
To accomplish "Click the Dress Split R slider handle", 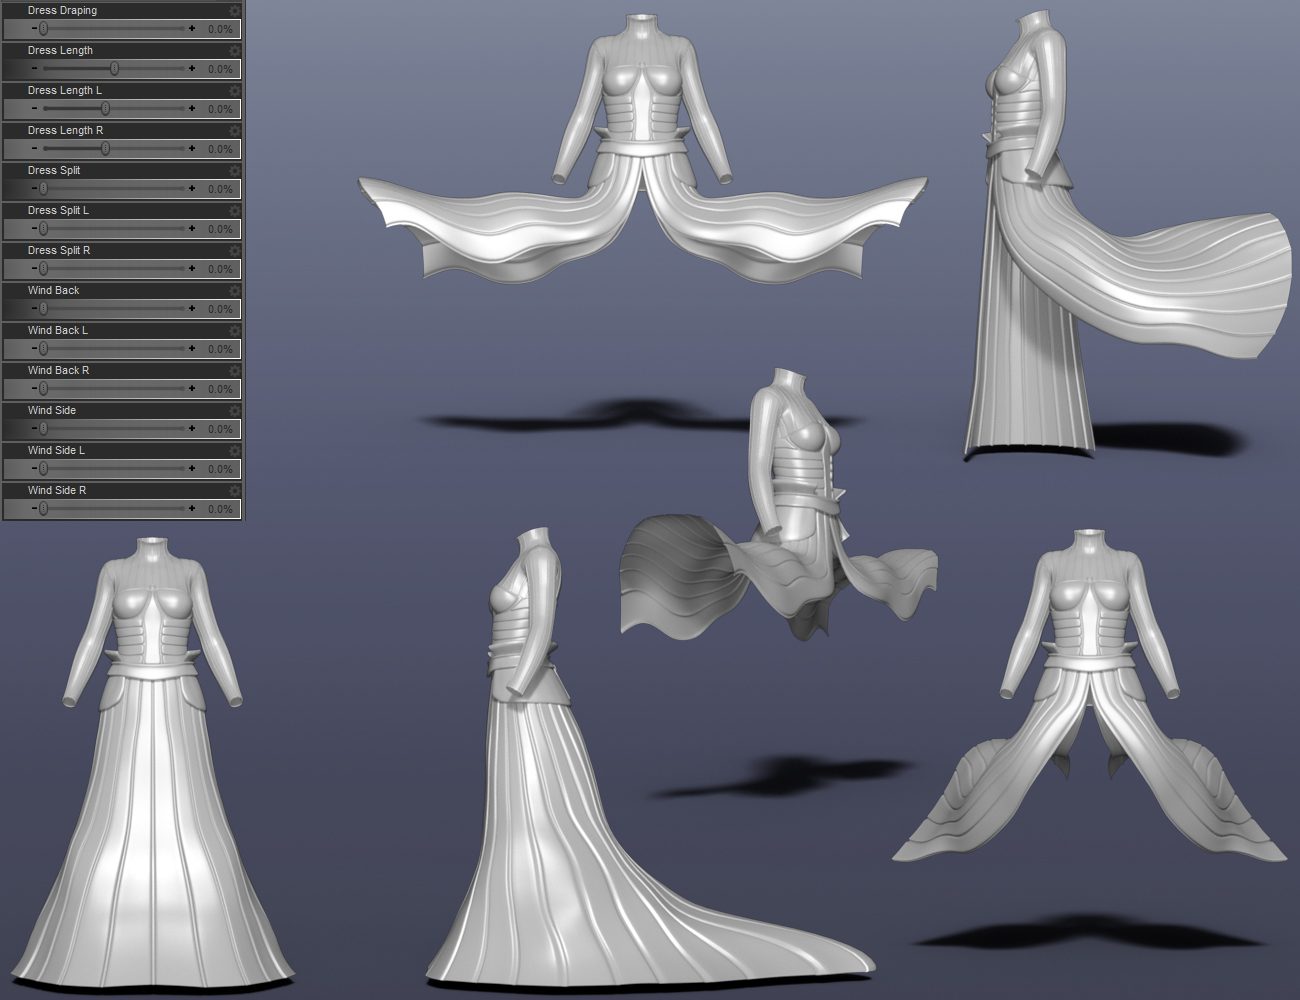I will [x=43, y=269].
